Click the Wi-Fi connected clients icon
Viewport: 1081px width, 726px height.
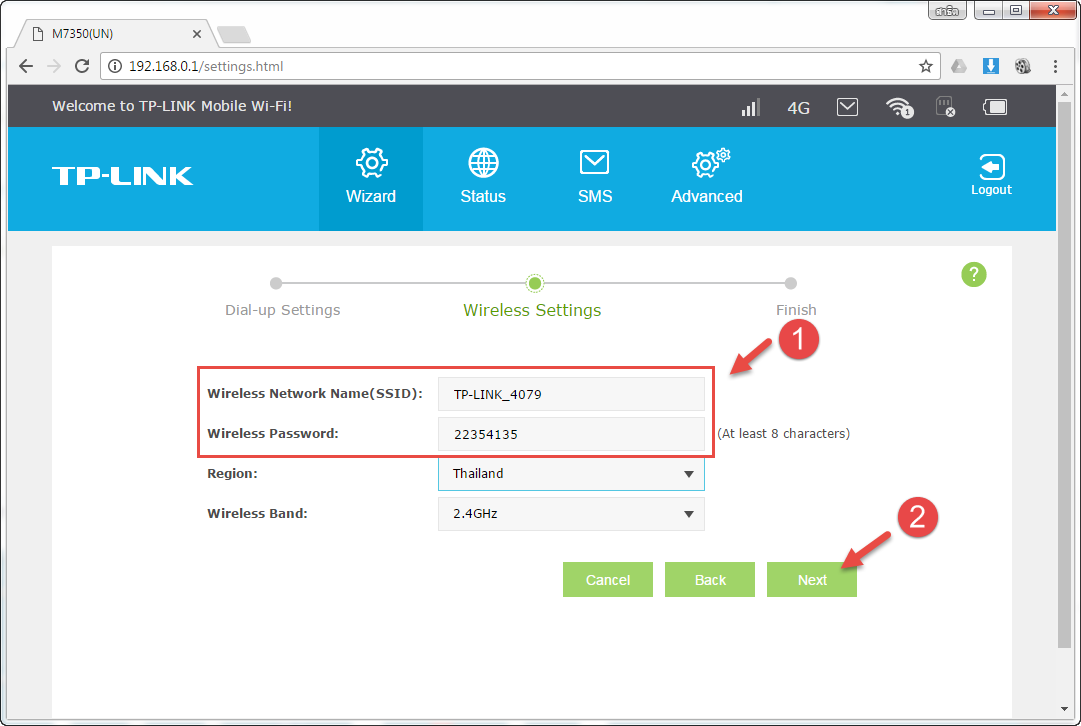coord(899,107)
